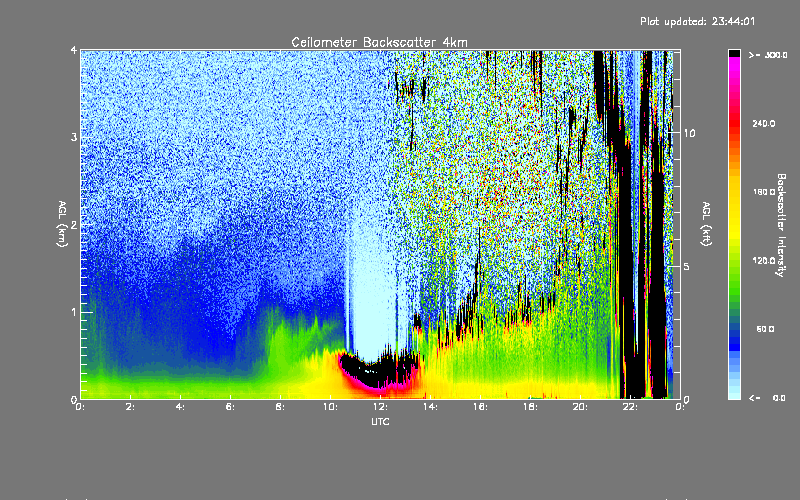Pick the red band of the colorbar
Screen dimensions: 800x500
click(734, 122)
